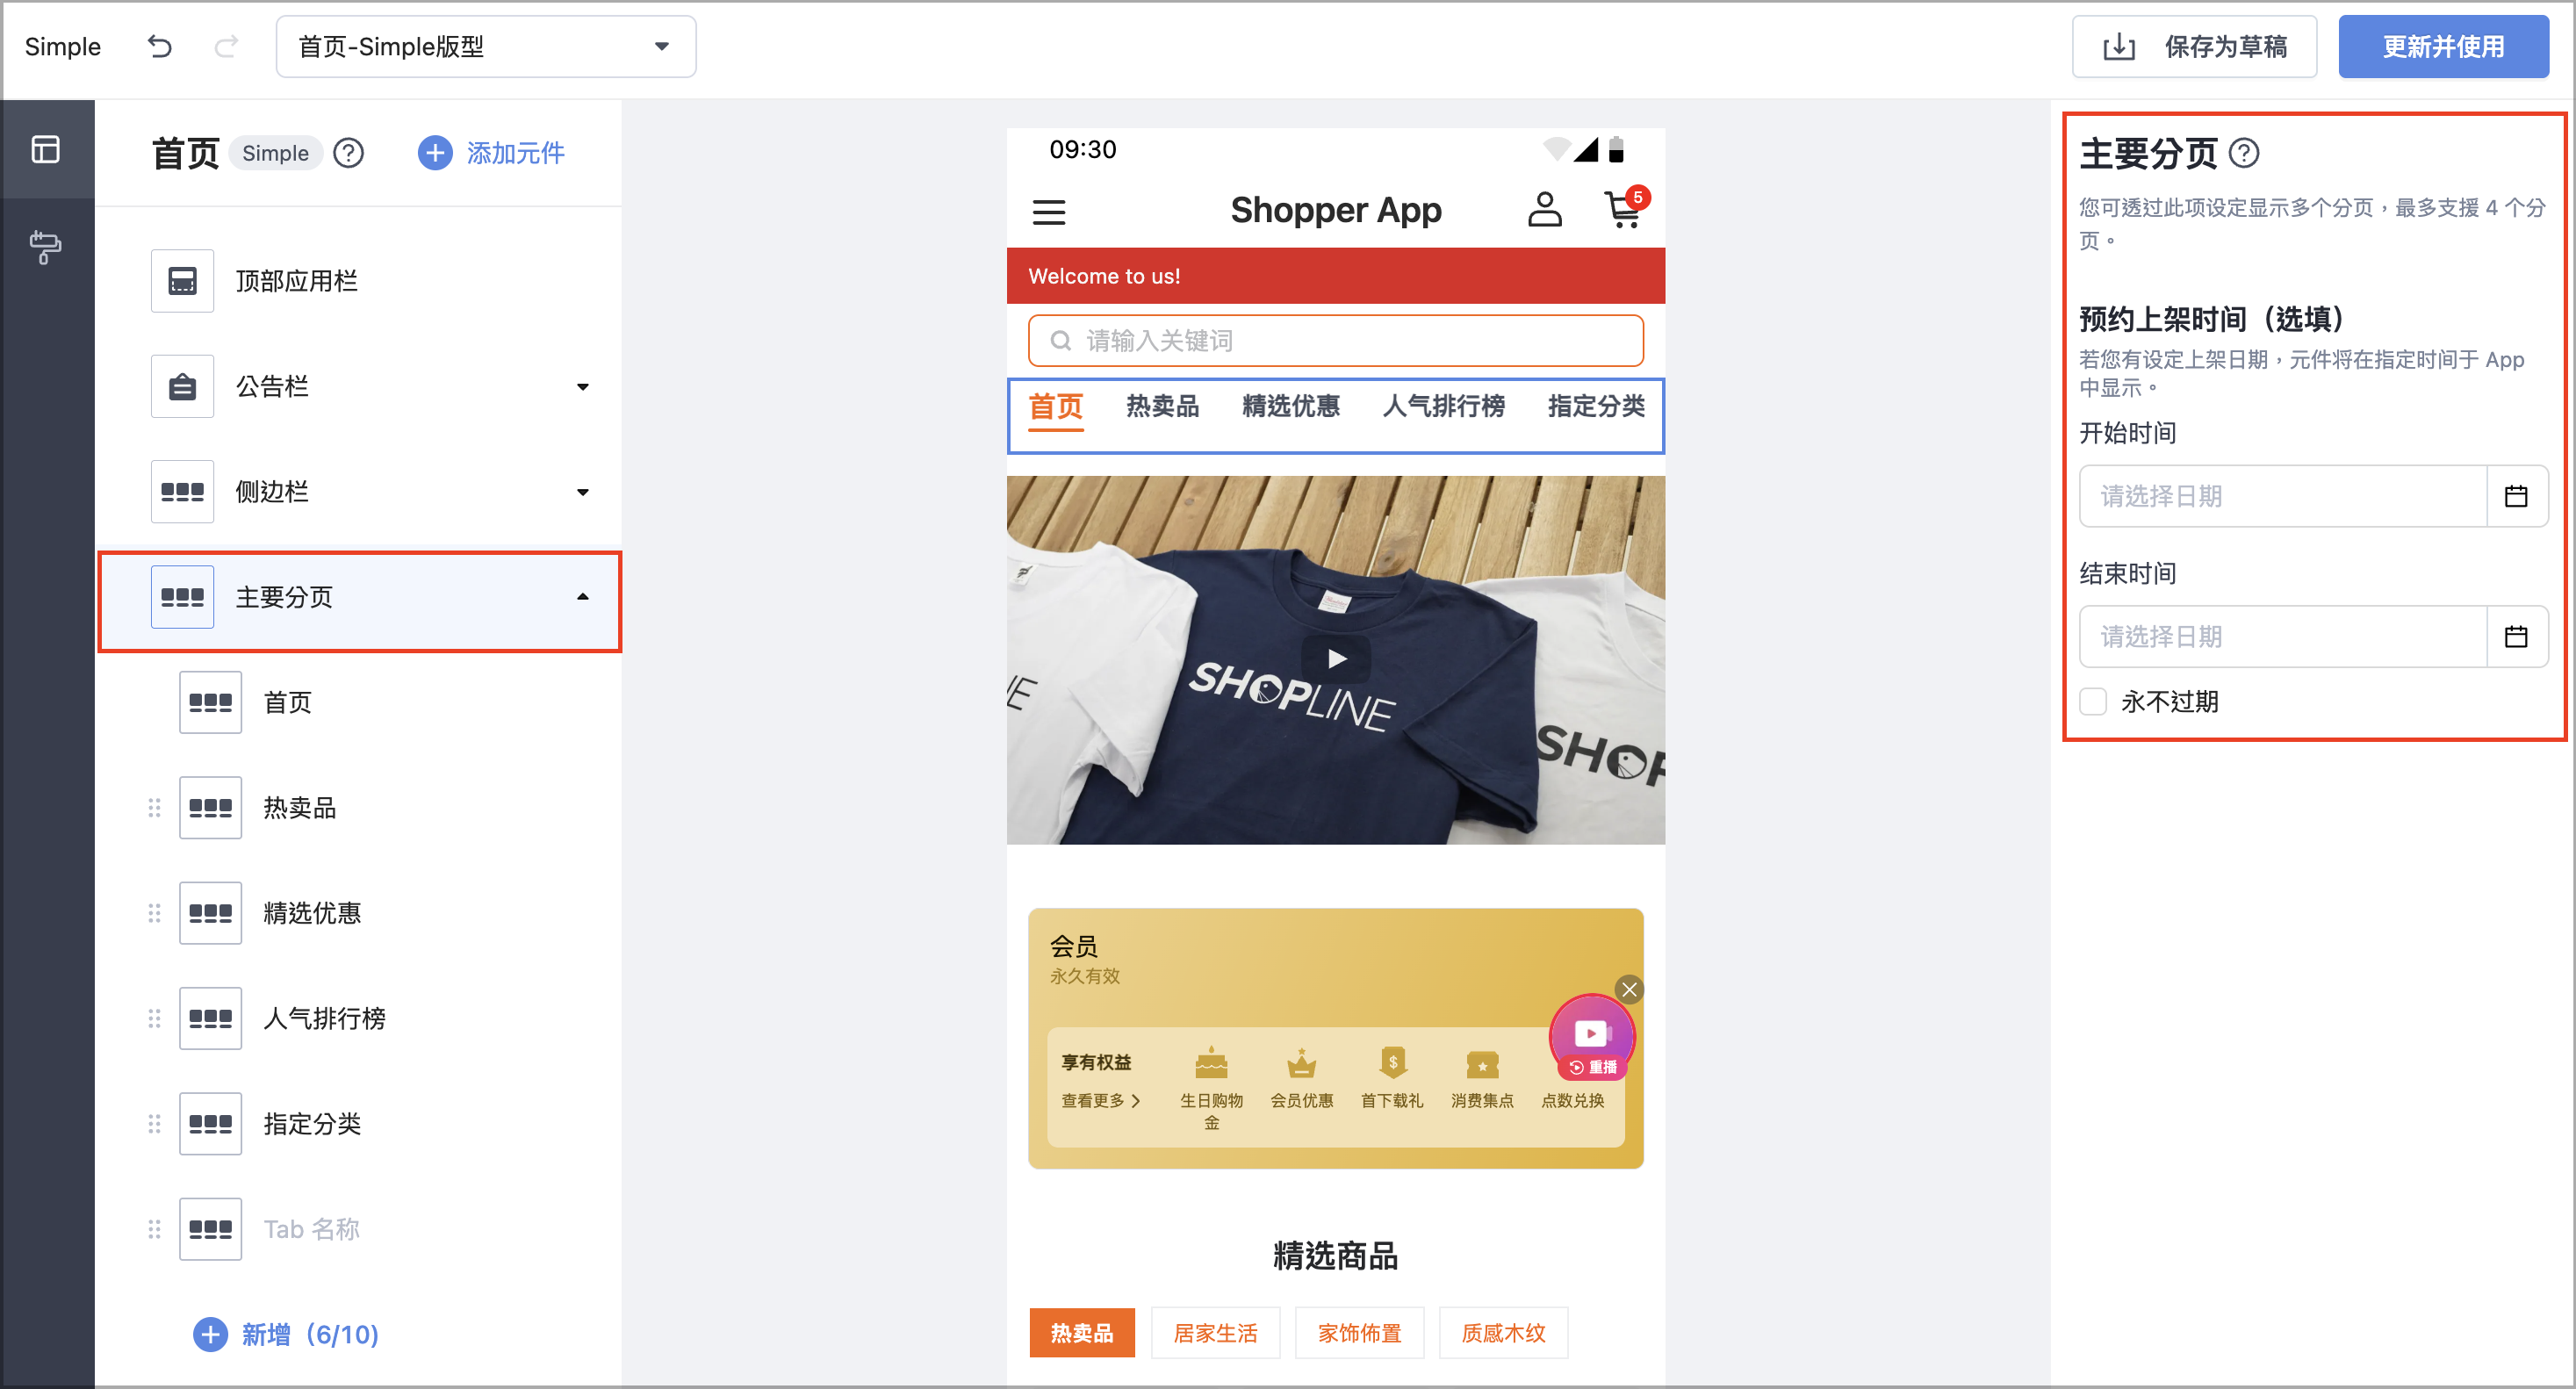The height and width of the screenshot is (1389, 2576).
Task: Select the Tab 名称 placeholder row
Action: pos(360,1230)
